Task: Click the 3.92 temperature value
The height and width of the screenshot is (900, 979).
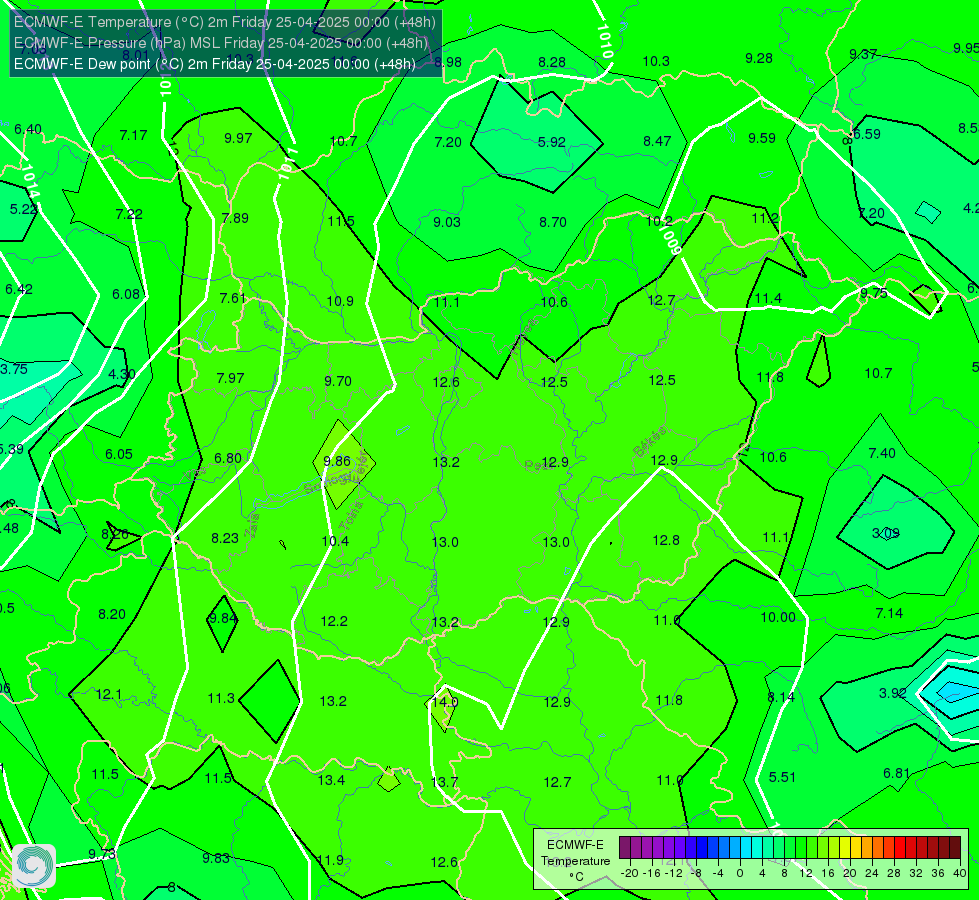Action: coord(892,693)
